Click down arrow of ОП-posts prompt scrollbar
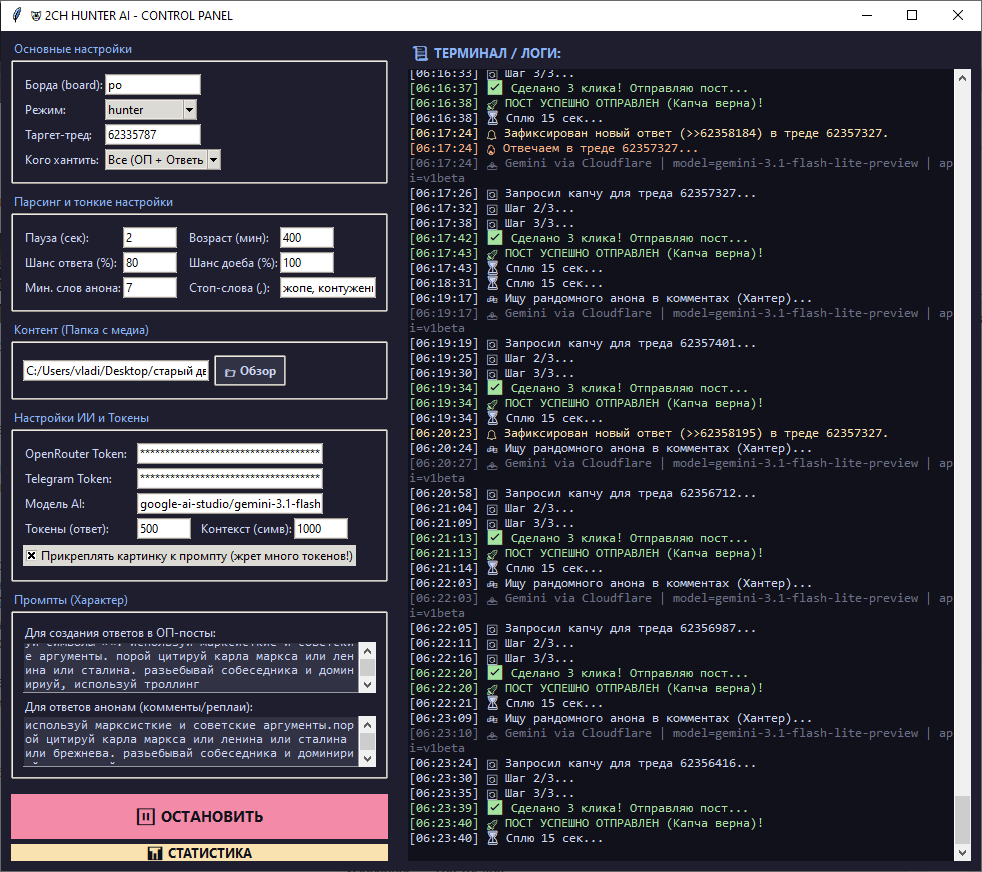Image resolution: width=982 pixels, height=872 pixels. (367, 685)
